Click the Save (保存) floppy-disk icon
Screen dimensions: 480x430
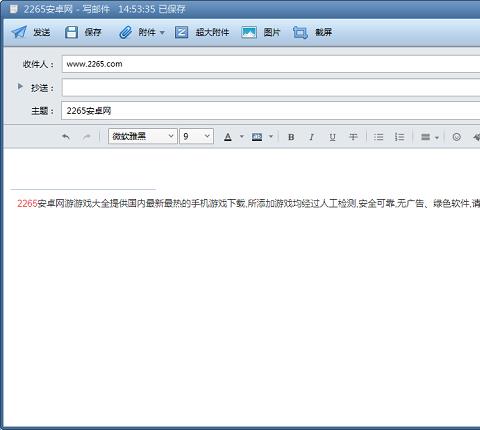point(71,32)
